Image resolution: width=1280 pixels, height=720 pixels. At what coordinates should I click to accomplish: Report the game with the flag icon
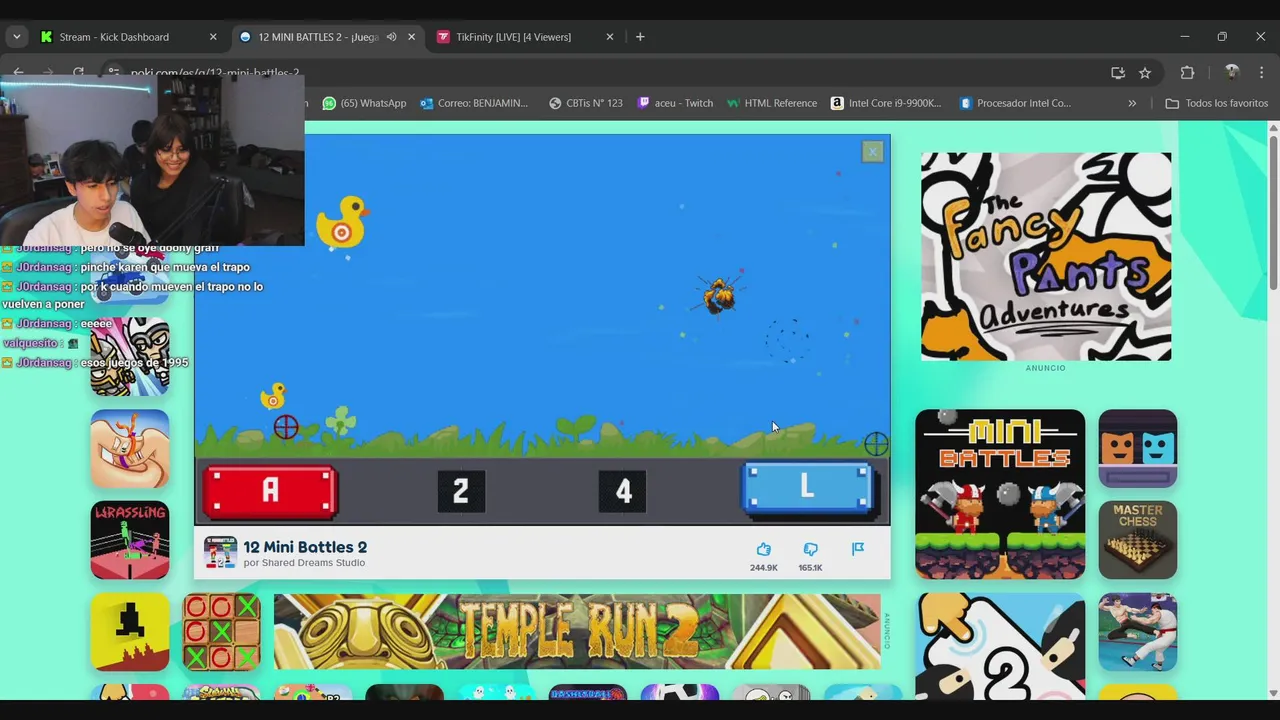tap(858, 549)
